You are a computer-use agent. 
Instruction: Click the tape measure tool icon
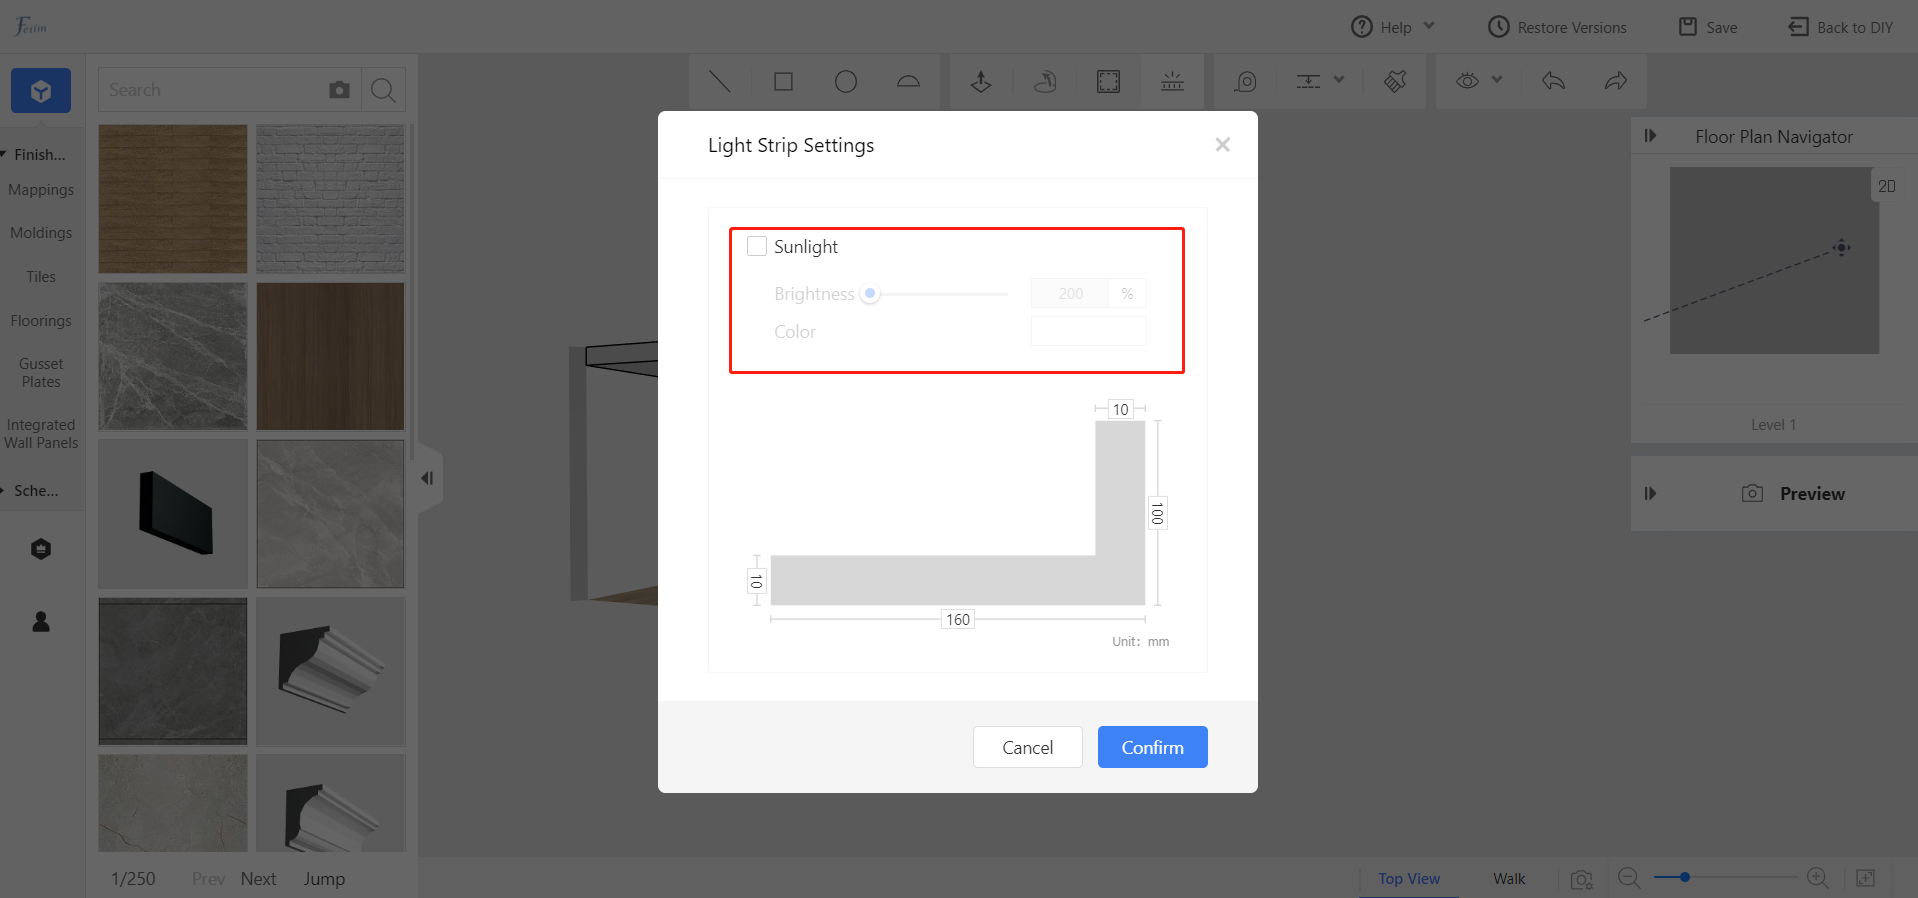1245,81
